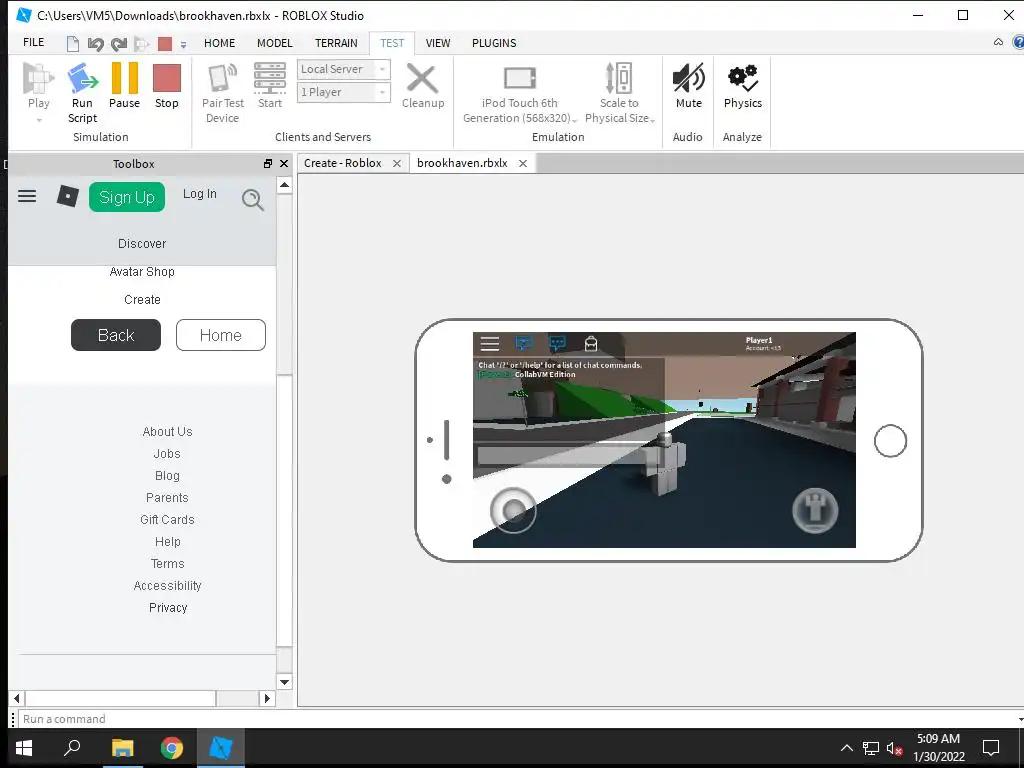The height and width of the screenshot is (768, 1024).
Task: Tap the in-game jump button
Action: coord(815,510)
